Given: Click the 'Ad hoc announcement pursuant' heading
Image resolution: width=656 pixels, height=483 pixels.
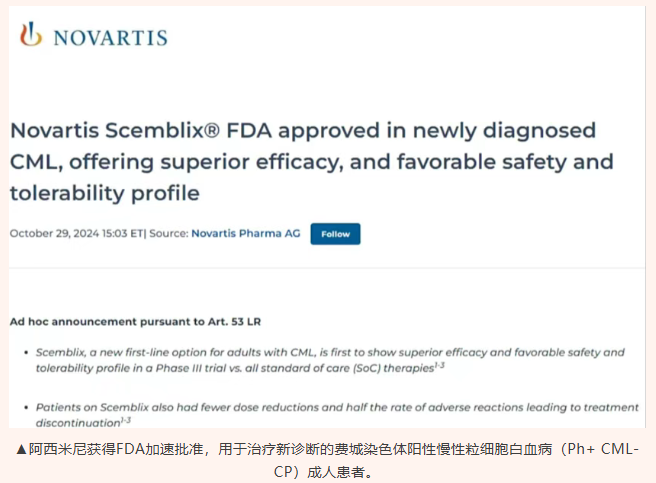Looking at the screenshot, I should (x=137, y=321).
